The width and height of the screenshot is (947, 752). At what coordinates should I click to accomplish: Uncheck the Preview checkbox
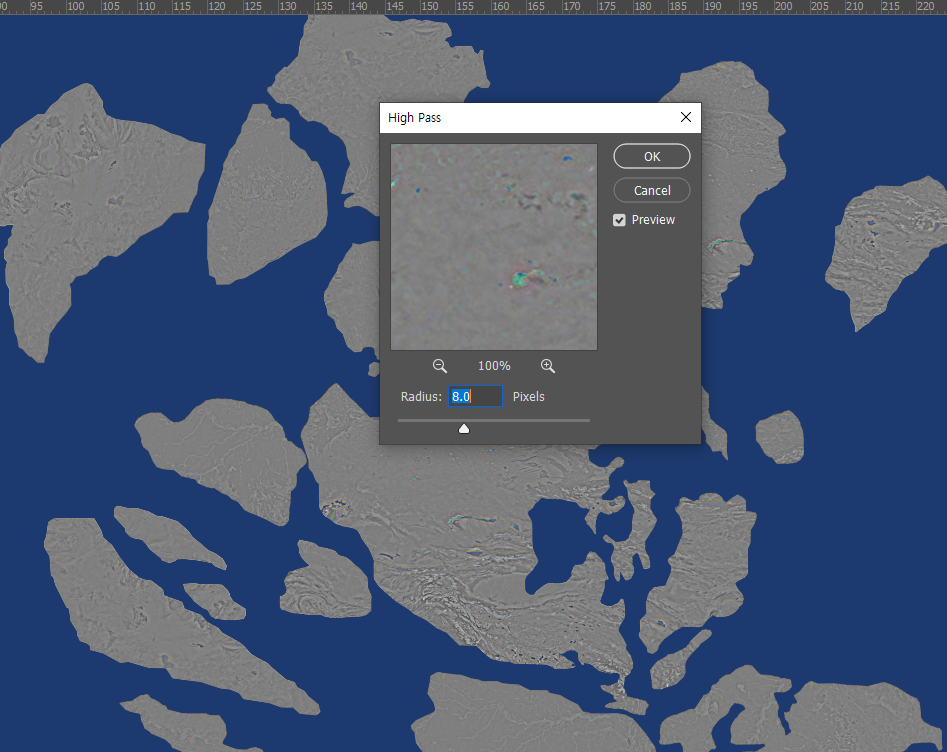619,220
